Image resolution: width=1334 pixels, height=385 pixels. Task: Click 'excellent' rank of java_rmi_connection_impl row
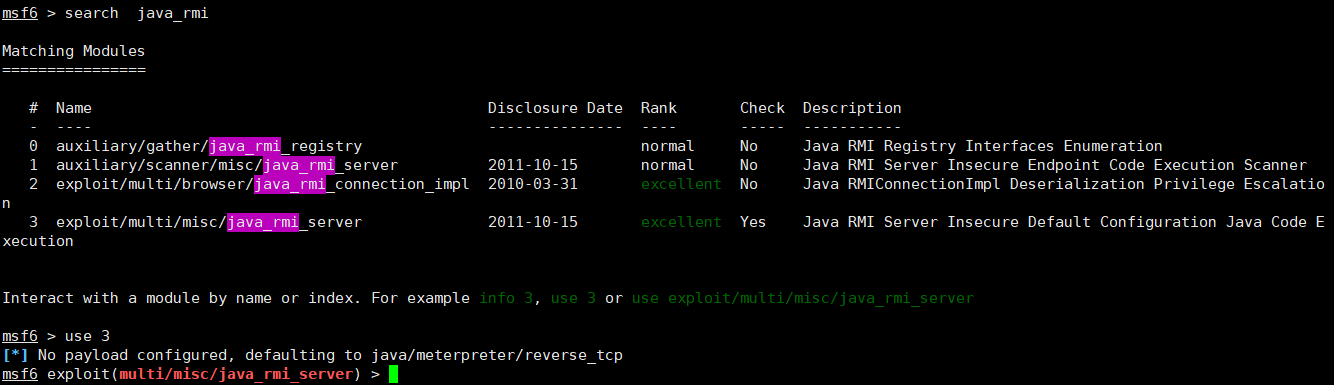(x=681, y=184)
